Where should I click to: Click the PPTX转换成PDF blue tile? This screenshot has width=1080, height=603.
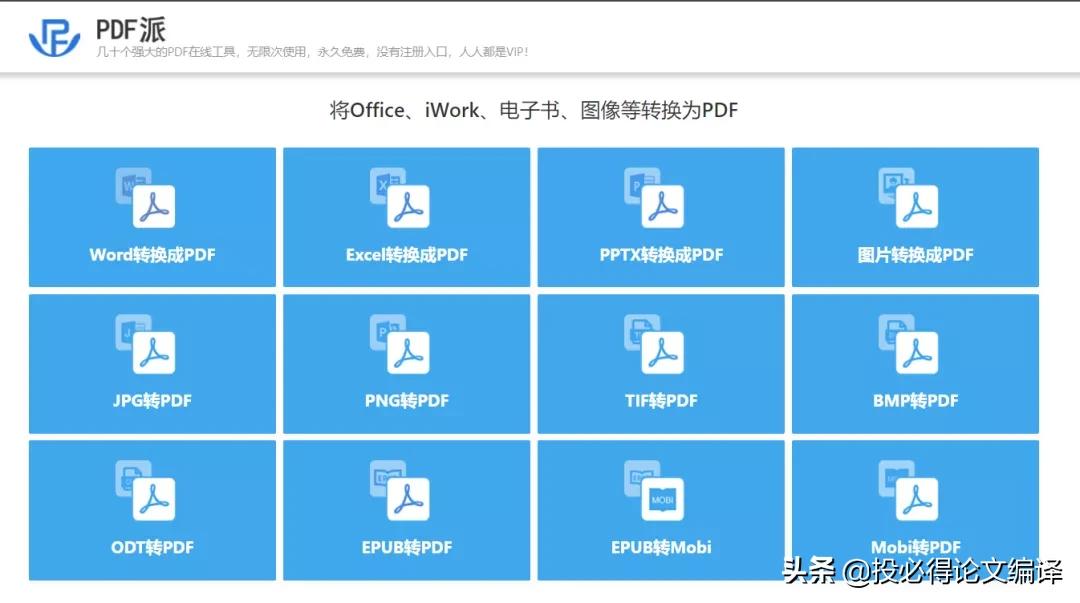pos(659,217)
